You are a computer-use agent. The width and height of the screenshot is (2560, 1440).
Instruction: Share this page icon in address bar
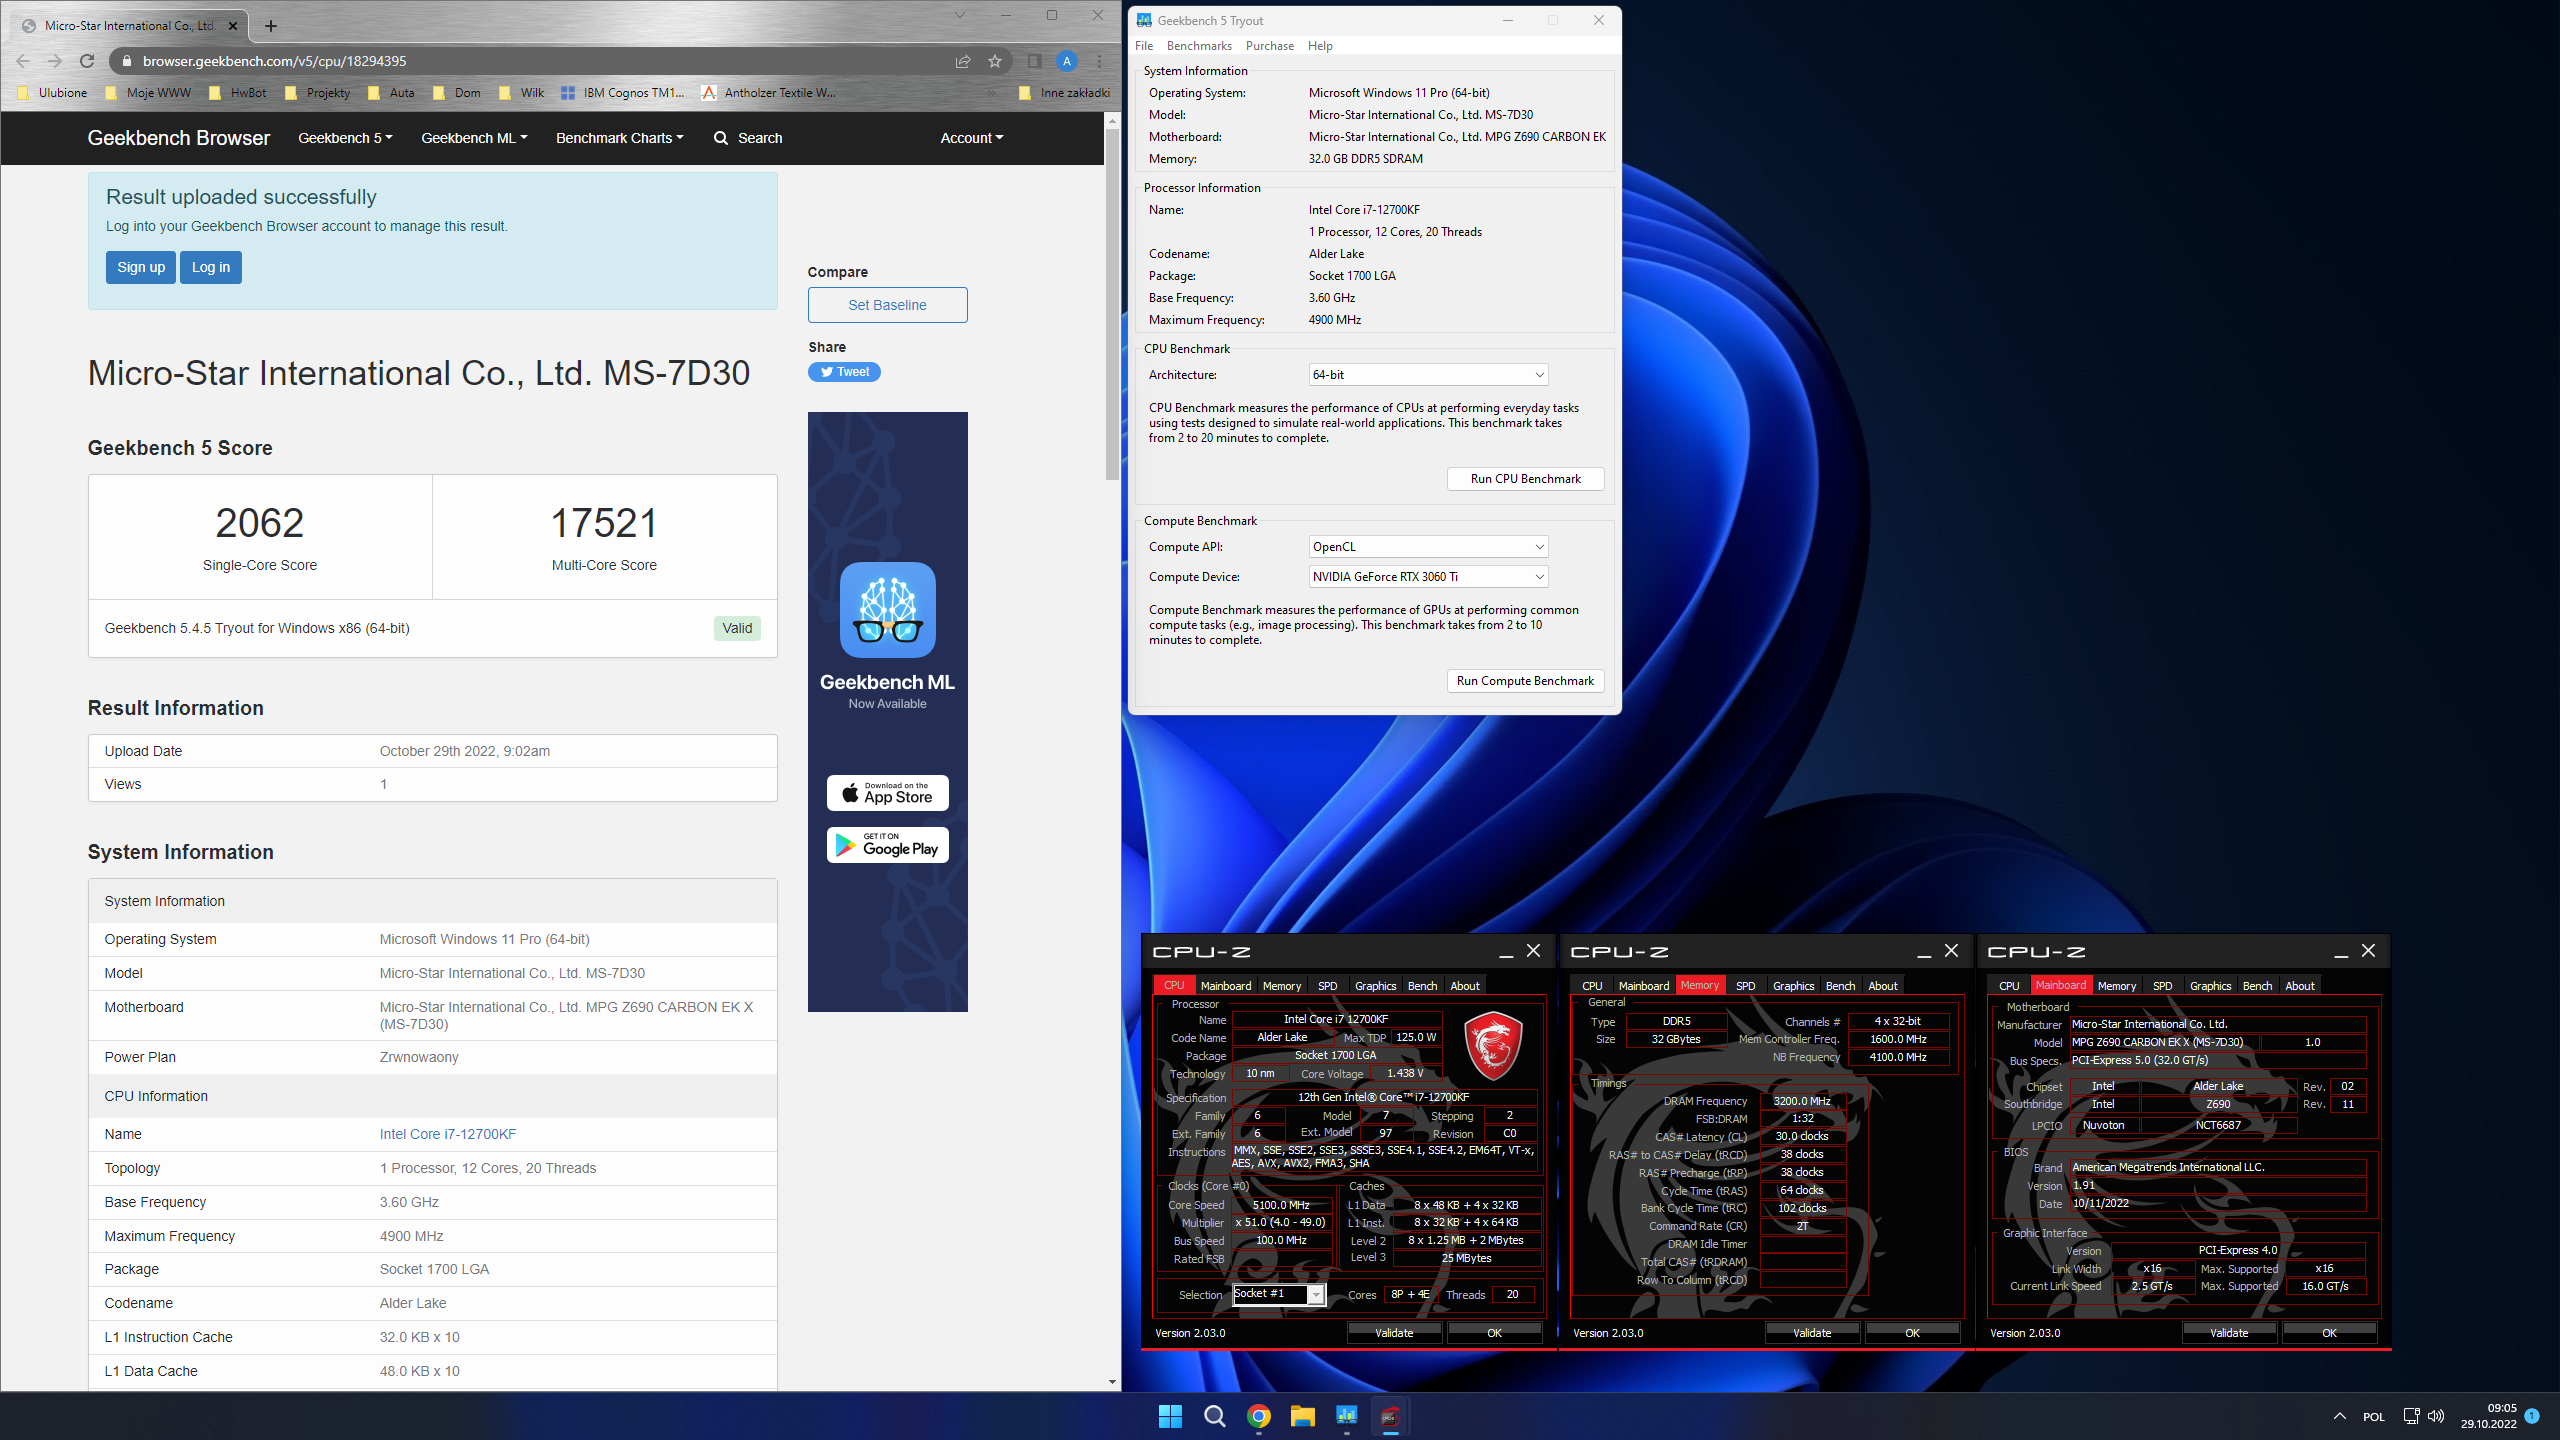tap(963, 61)
